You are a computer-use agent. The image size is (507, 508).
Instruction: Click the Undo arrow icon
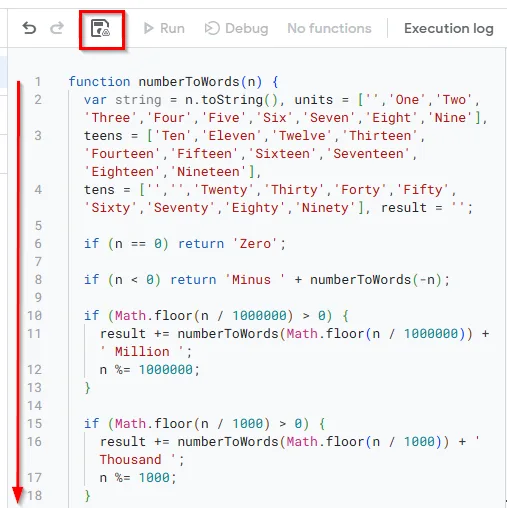tap(29, 28)
